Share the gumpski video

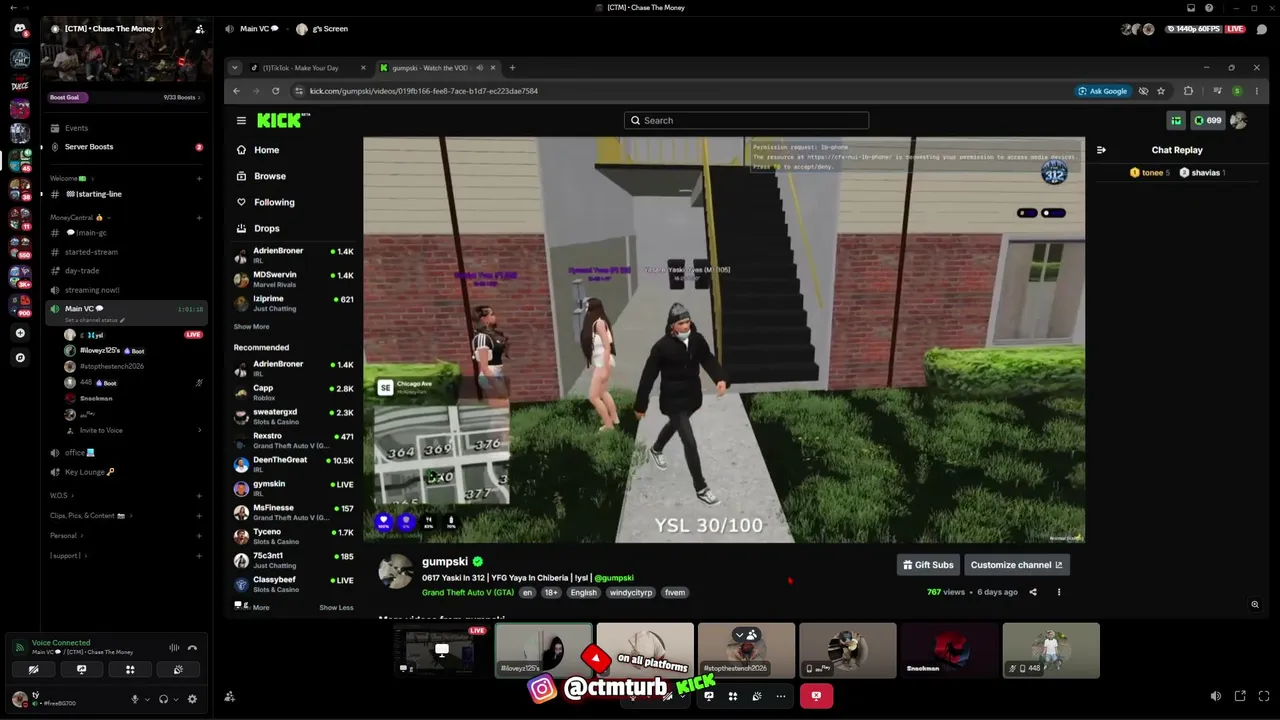[x=1033, y=592]
